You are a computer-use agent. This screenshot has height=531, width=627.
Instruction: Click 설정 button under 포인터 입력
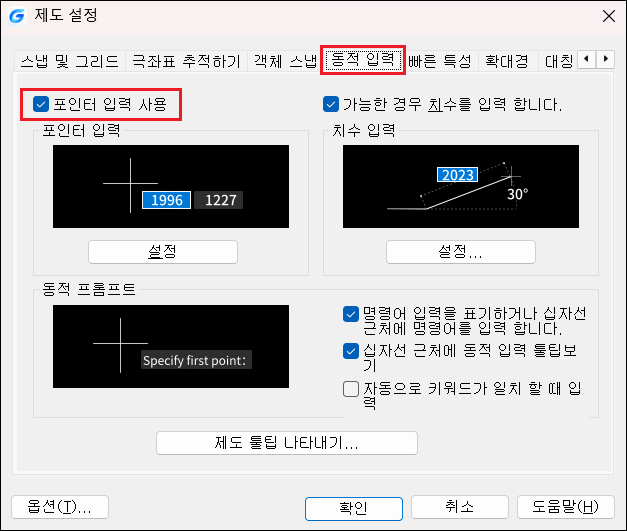point(163,252)
